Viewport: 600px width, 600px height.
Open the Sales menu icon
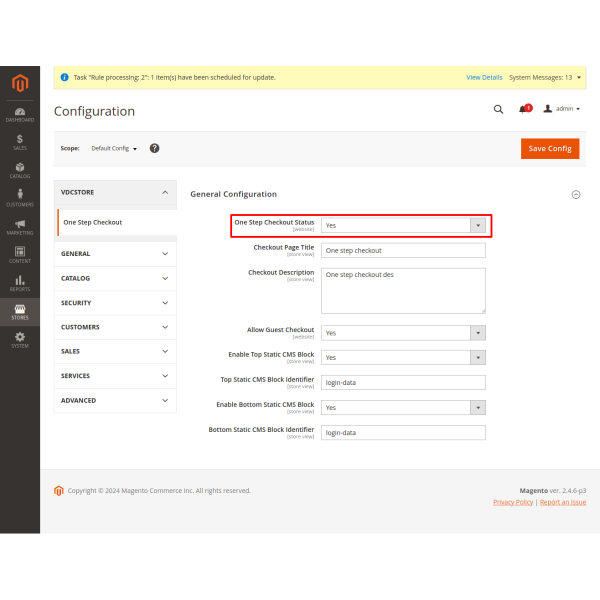coord(20,142)
